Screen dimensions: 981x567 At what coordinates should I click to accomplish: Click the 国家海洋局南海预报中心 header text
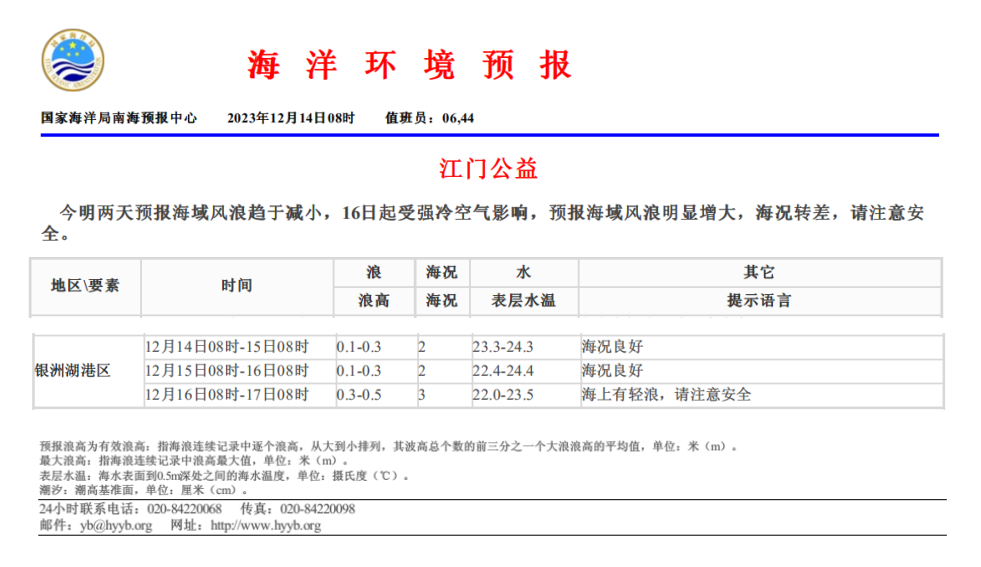(119, 118)
